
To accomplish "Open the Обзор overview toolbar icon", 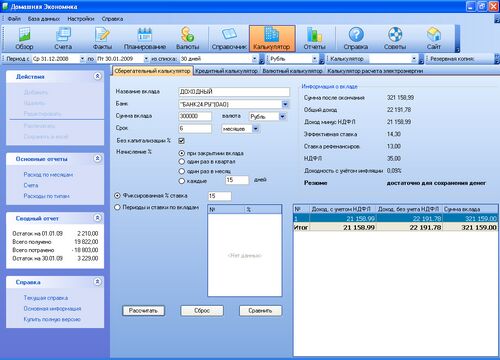I will (24, 39).
